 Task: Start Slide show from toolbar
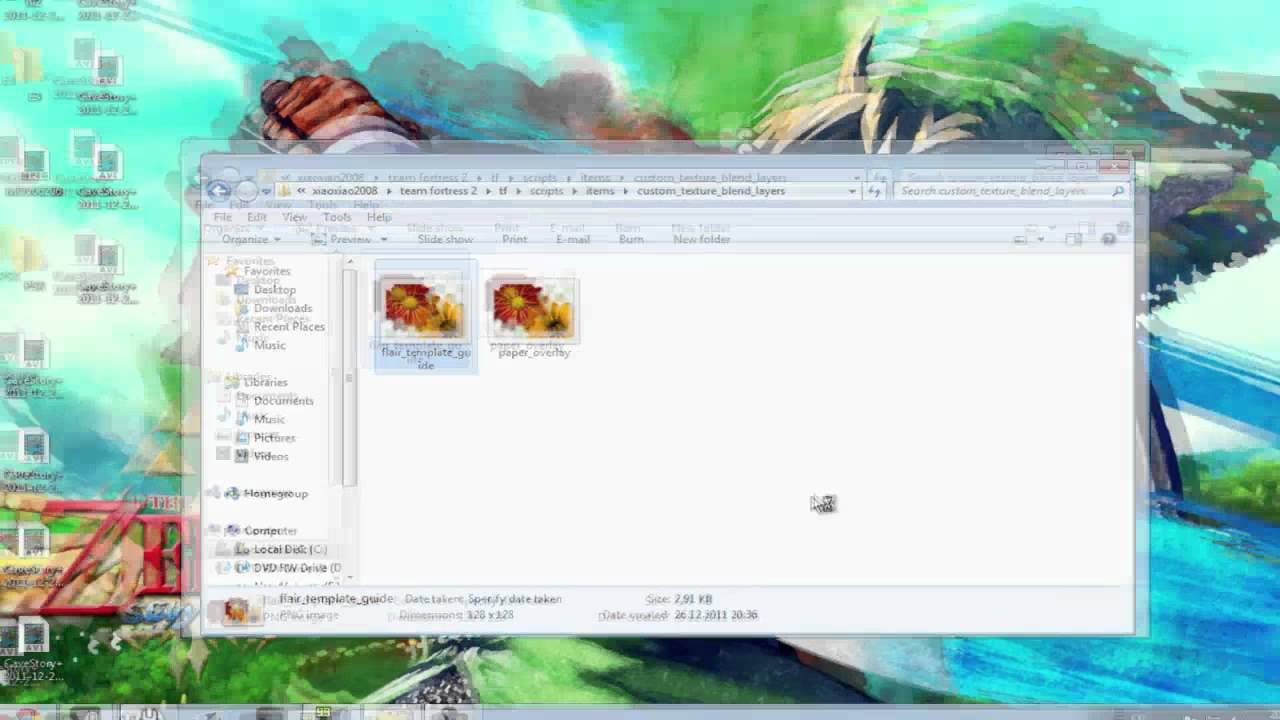(x=445, y=239)
